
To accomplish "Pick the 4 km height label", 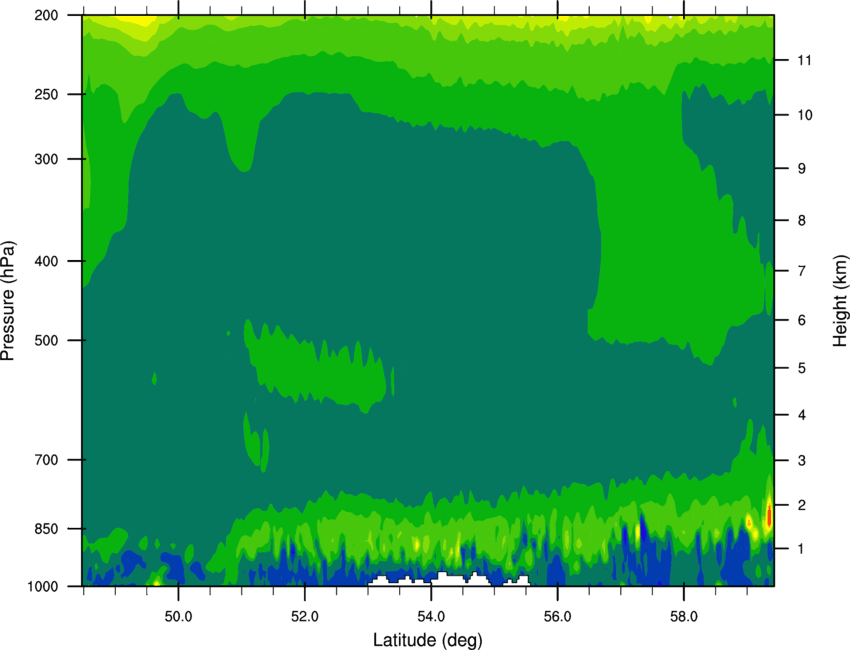I will pos(802,415).
